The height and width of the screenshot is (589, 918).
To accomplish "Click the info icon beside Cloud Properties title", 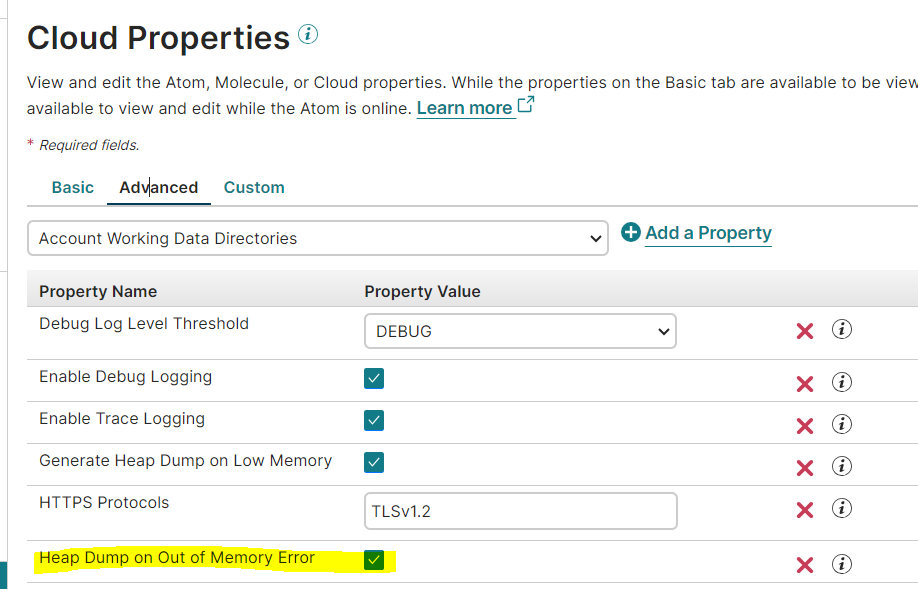I will 308,35.
